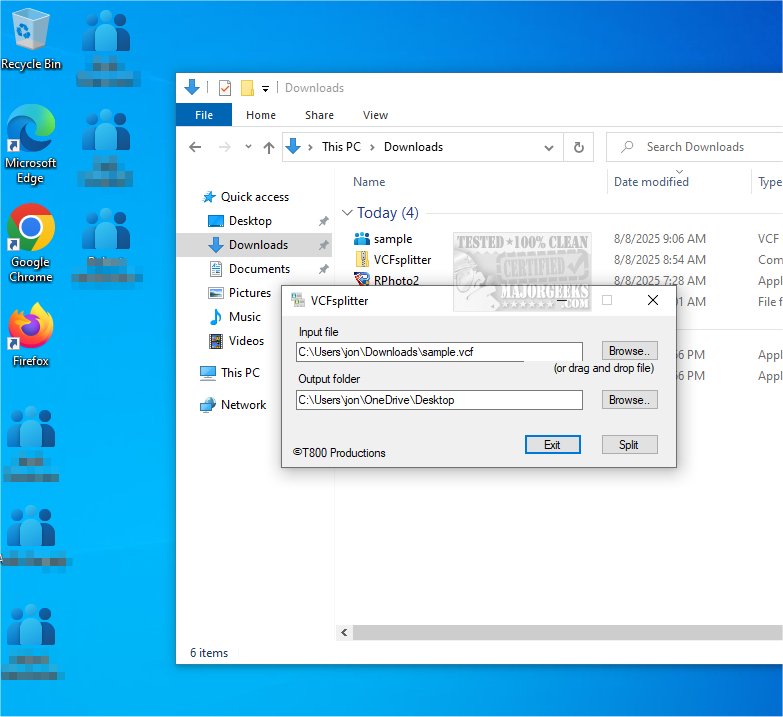Launch Microsoft Edge from the desktop
Viewport: 783px width, 717px height.
point(30,145)
